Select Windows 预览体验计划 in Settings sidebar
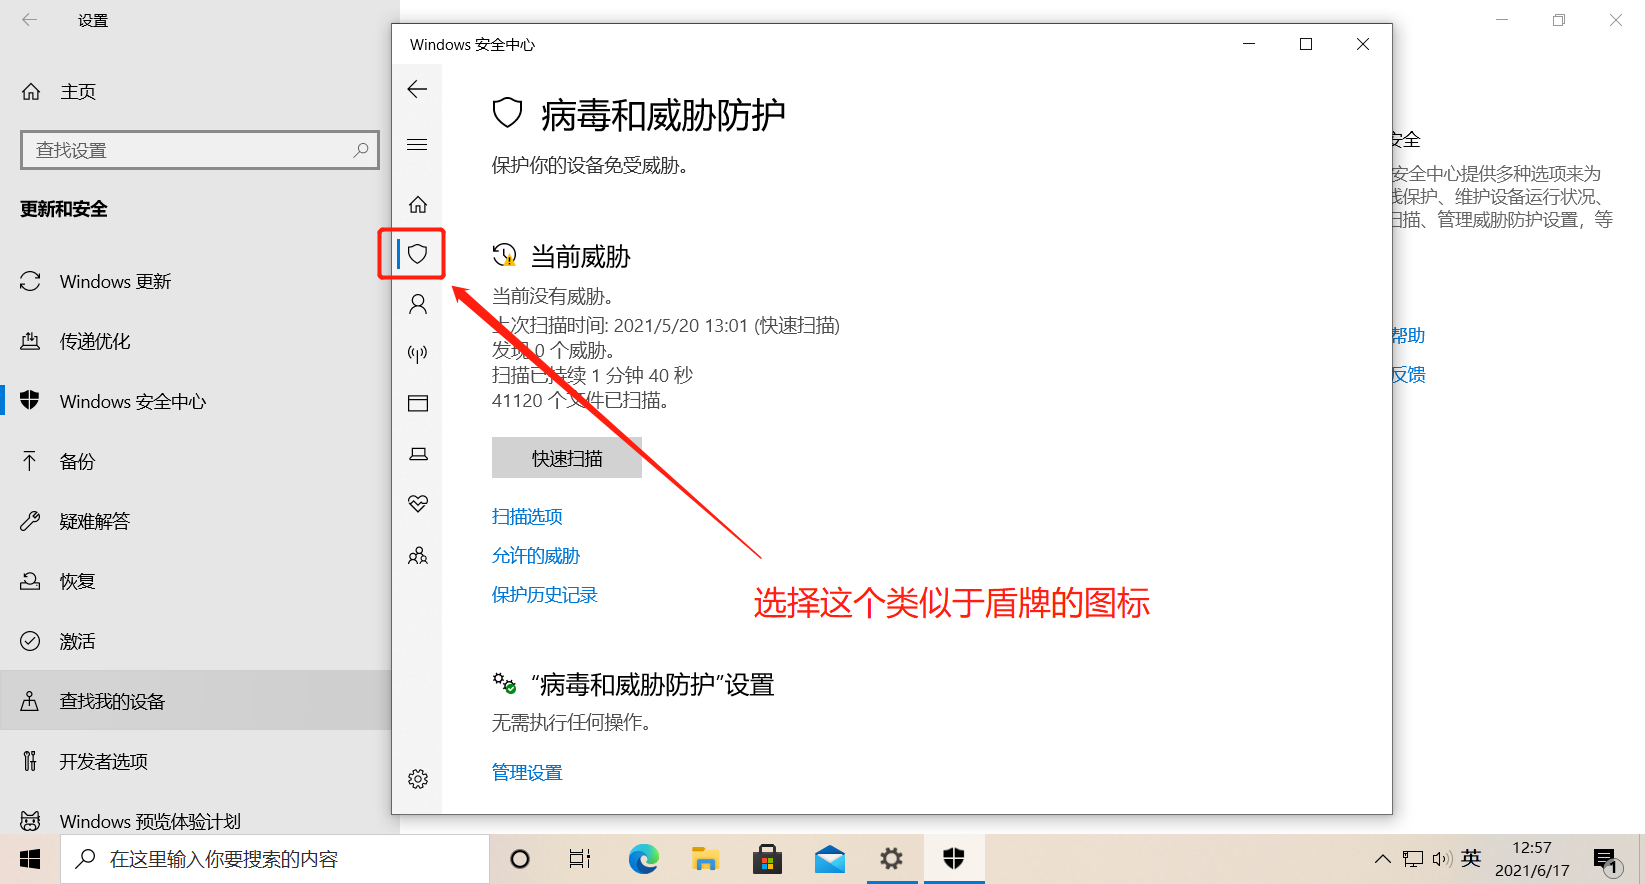Image resolution: width=1645 pixels, height=884 pixels. (x=195, y=821)
